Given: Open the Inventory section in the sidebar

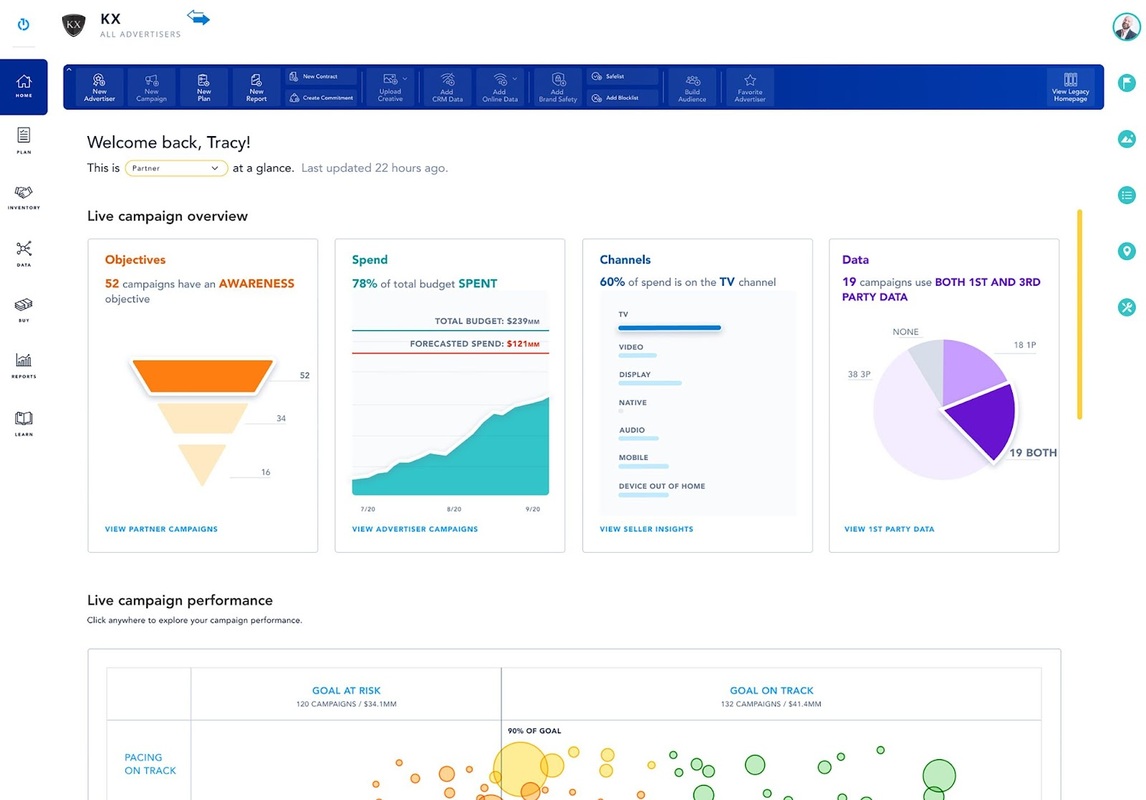Looking at the screenshot, I should click(x=24, y=196).
